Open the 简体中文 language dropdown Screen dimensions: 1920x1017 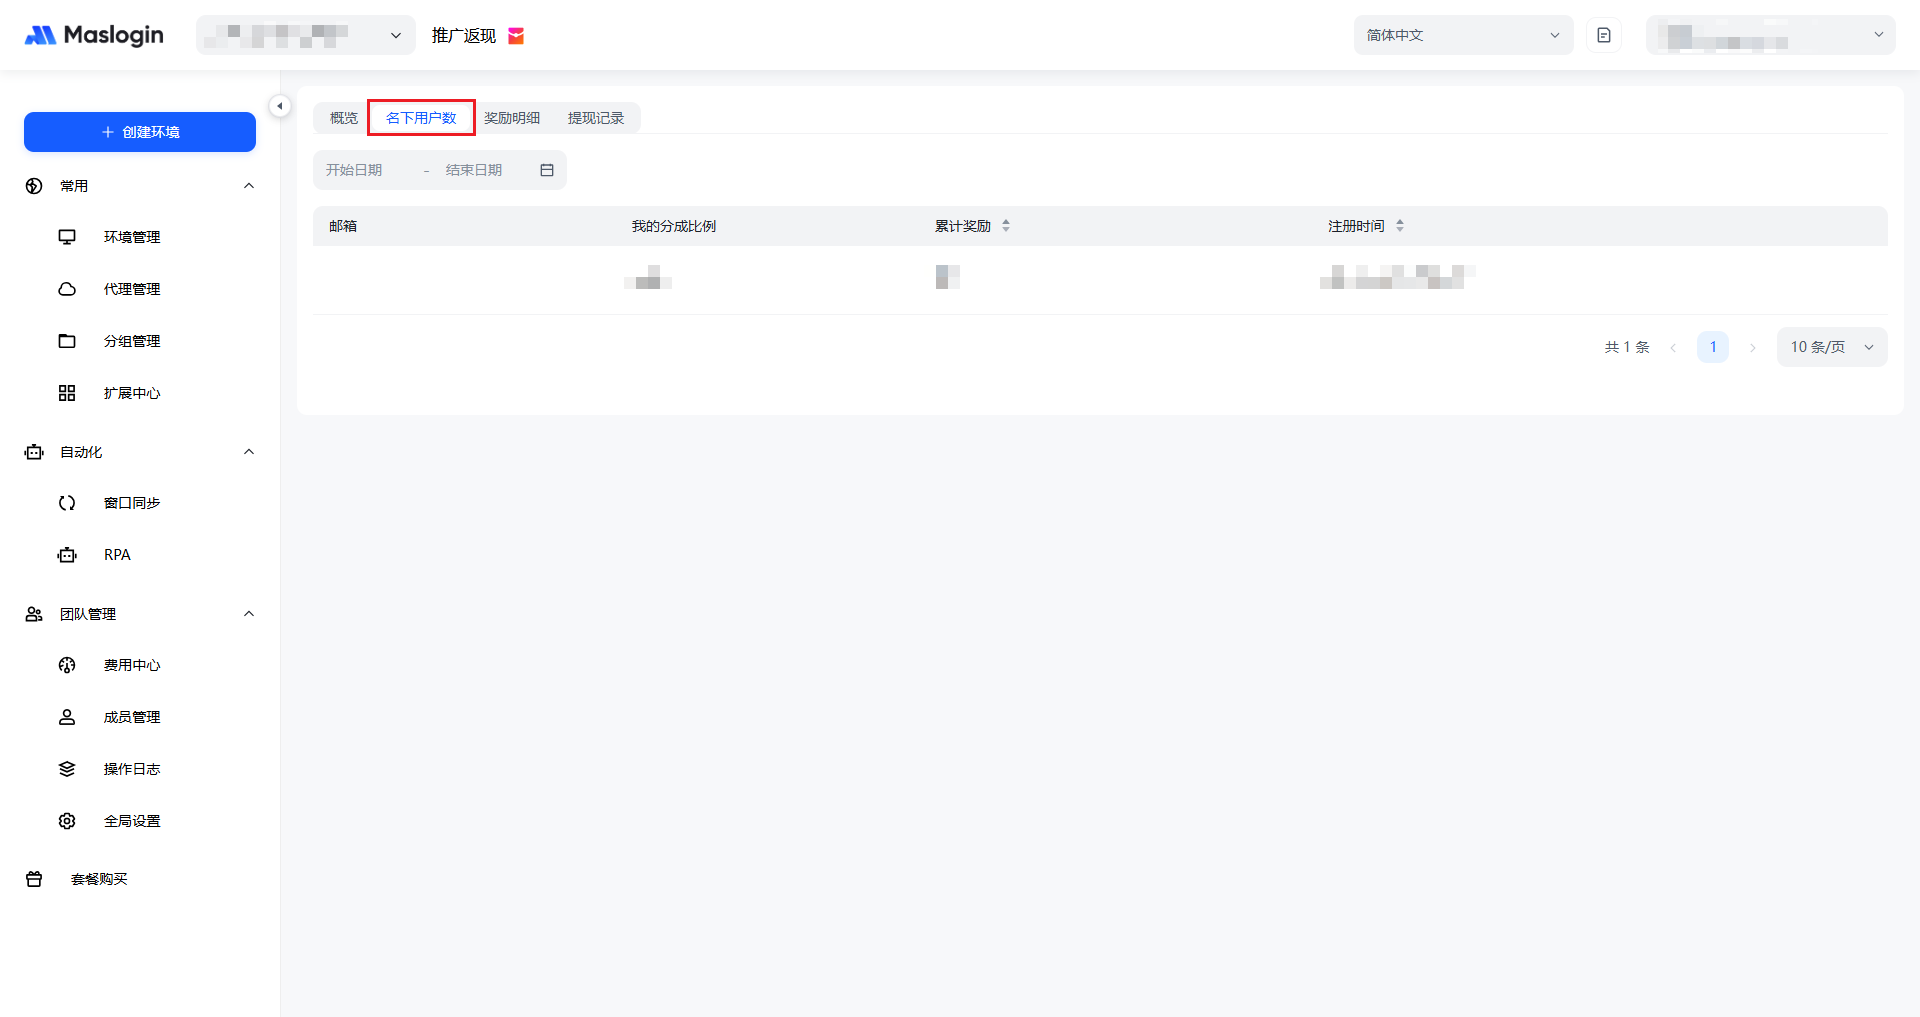1462,35
